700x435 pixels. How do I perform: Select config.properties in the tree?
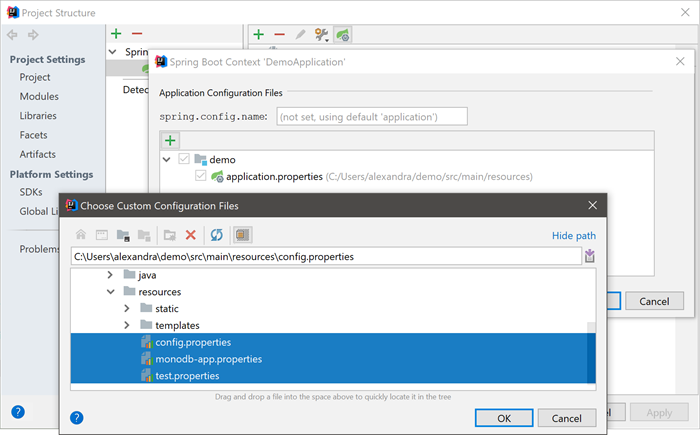(333, 342)
